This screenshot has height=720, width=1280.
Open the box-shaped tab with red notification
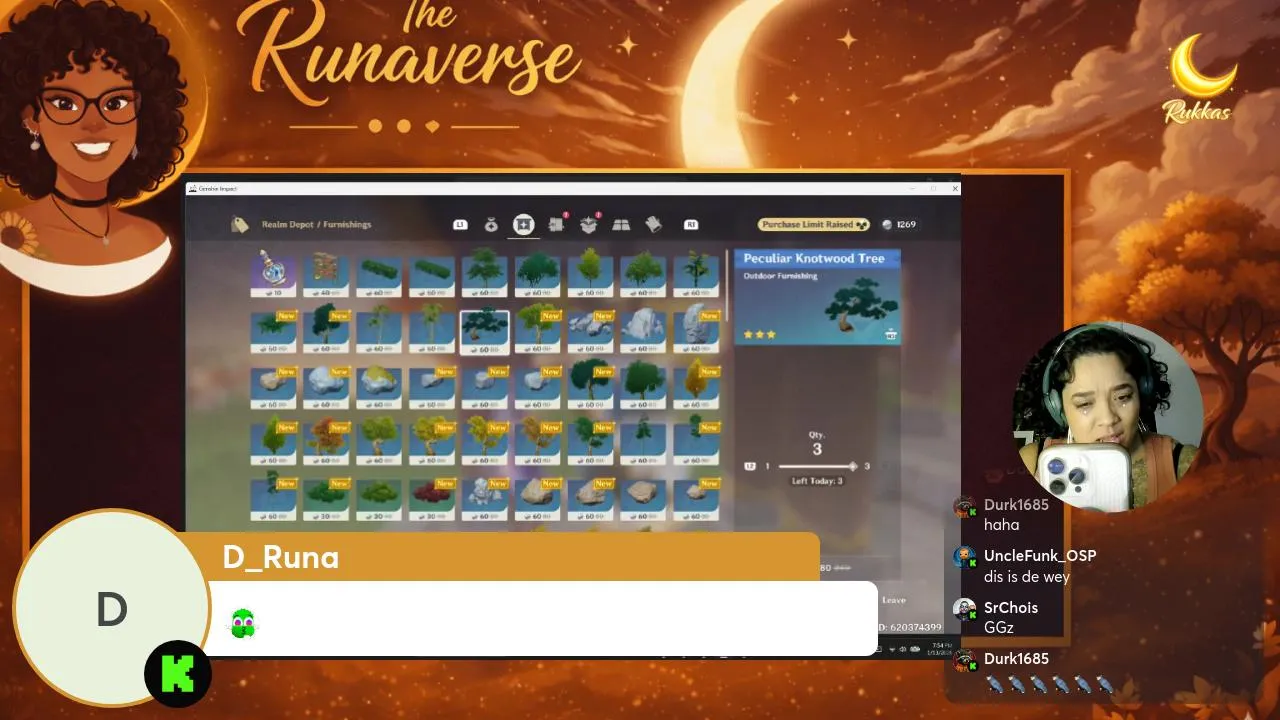589,224
